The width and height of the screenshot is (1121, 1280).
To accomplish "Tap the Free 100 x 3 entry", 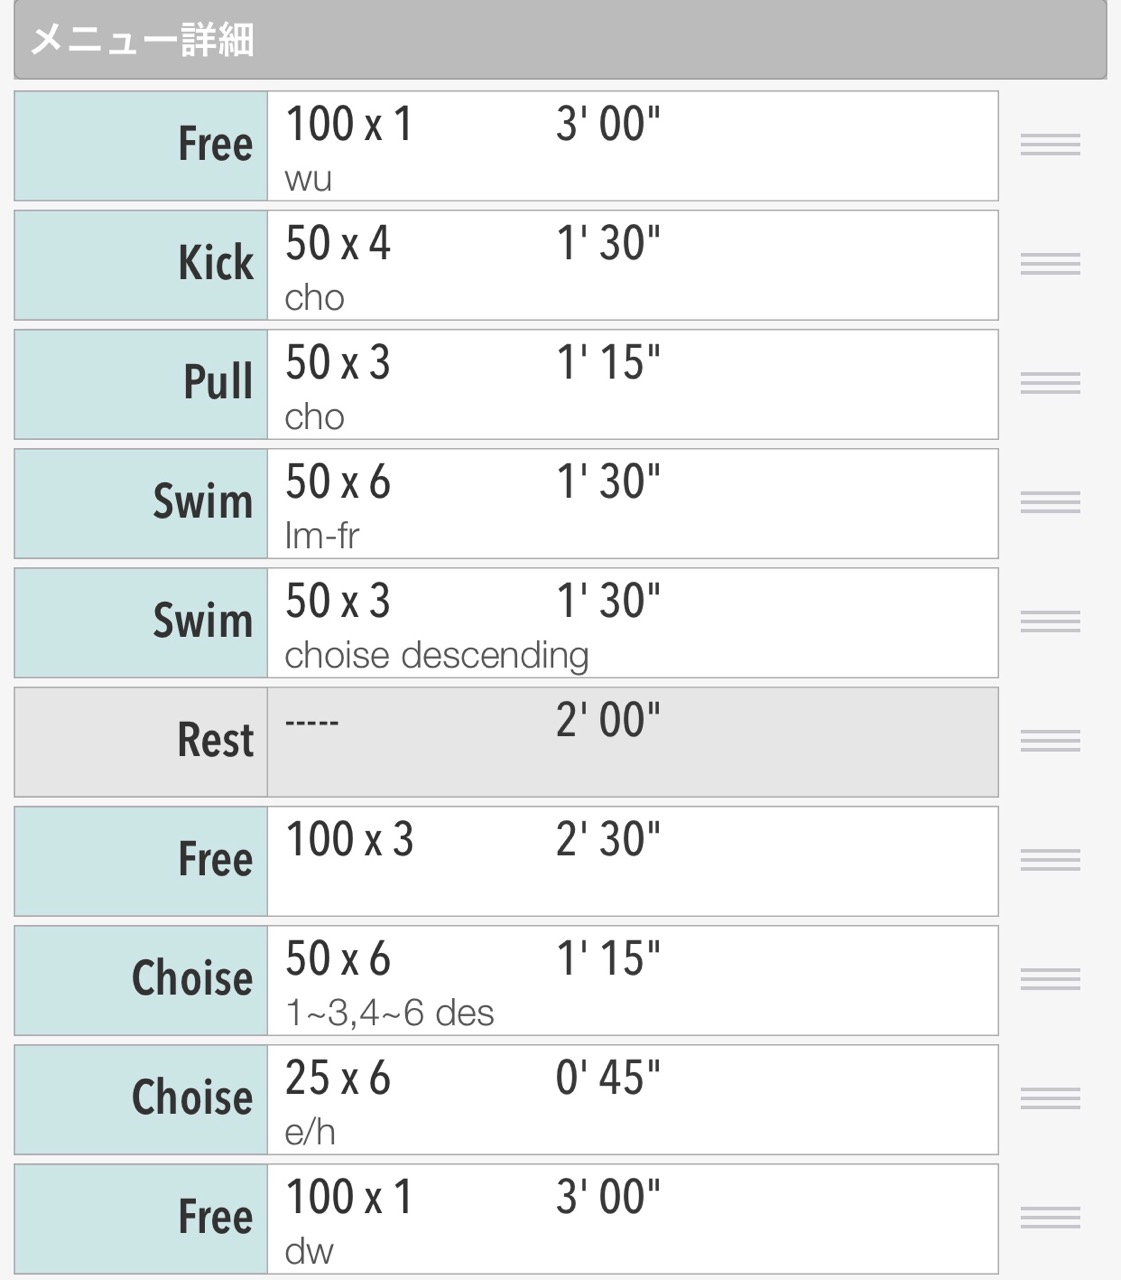I will pyautogui.click(x=506, y=861).
